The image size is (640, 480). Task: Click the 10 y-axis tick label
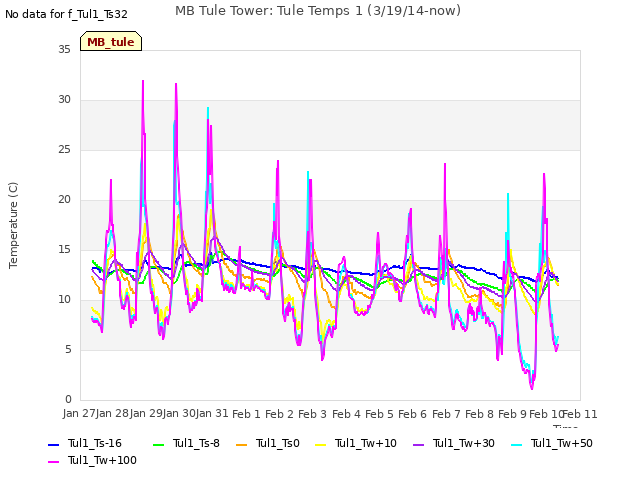pos(64,300)
